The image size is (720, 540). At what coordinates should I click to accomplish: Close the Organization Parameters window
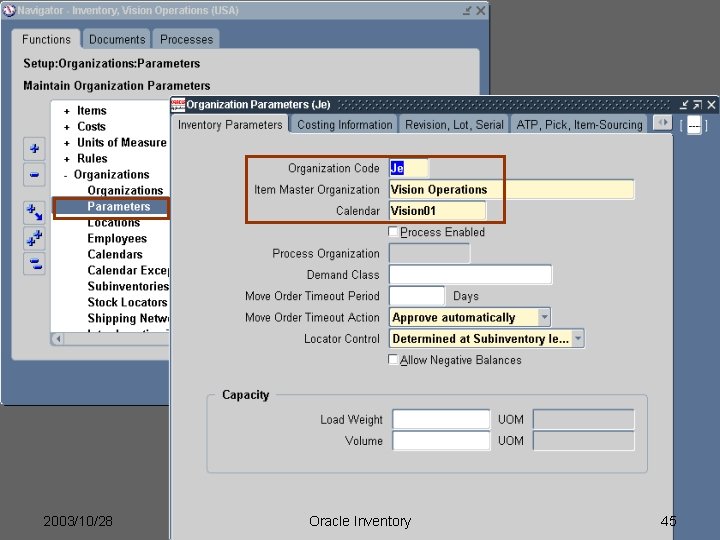coord(711,105)
